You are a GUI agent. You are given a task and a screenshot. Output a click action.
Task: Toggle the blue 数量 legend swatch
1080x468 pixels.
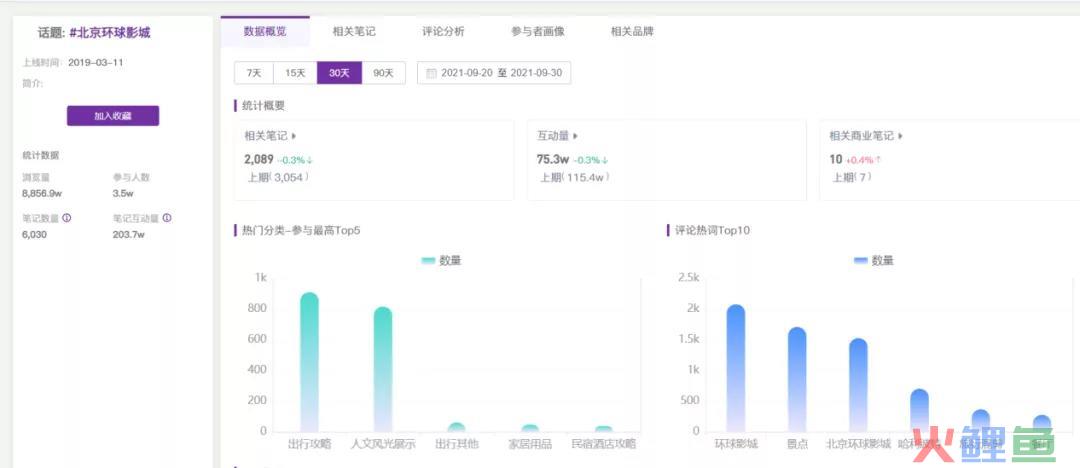click(861, 261)
